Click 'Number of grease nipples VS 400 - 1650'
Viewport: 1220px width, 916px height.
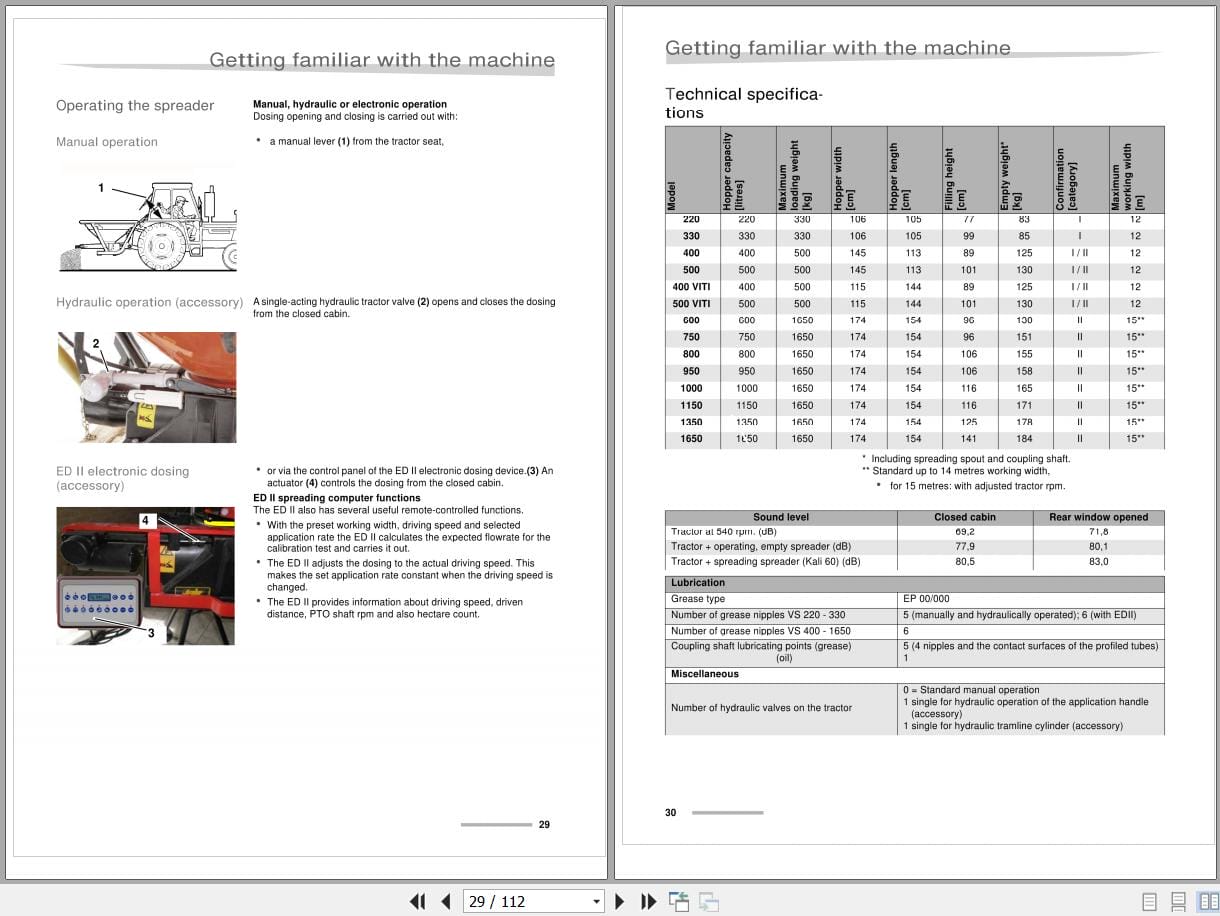point(761,631)
